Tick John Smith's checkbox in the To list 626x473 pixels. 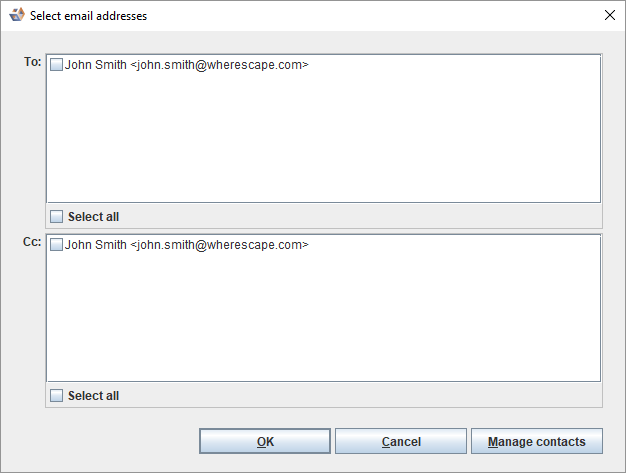[57, 65]
